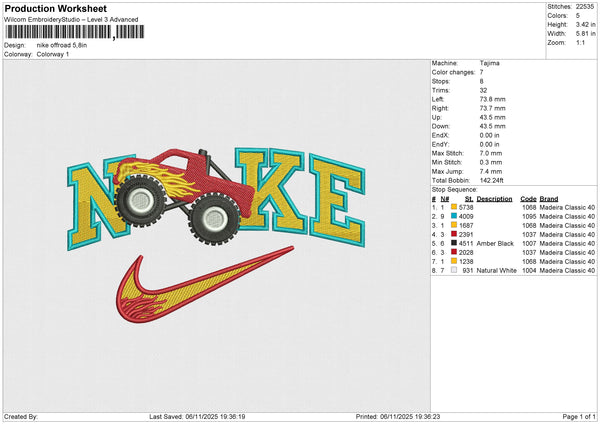The image size is (600, 424).
Task: Click the letter N in the design
Action: coord(95,207)
